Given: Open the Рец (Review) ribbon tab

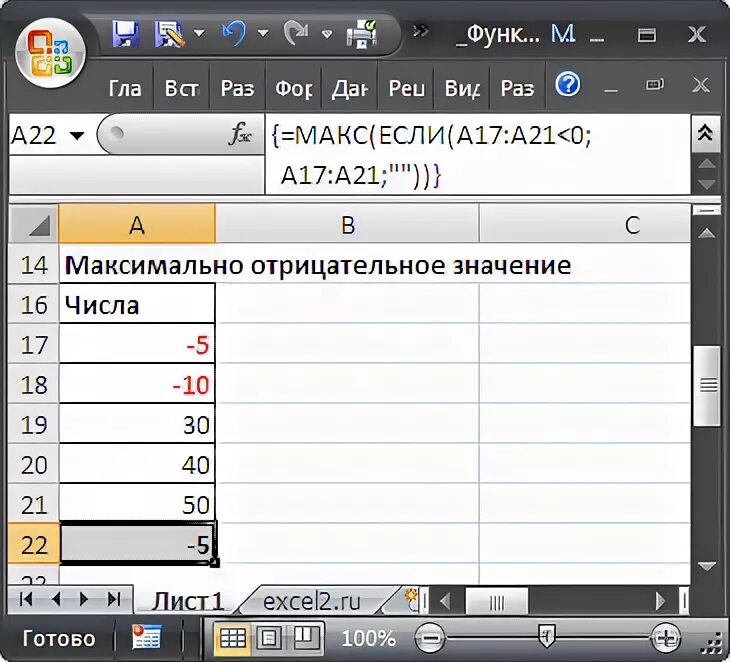Looking at the screenshot, I should (x=406, y=88).
